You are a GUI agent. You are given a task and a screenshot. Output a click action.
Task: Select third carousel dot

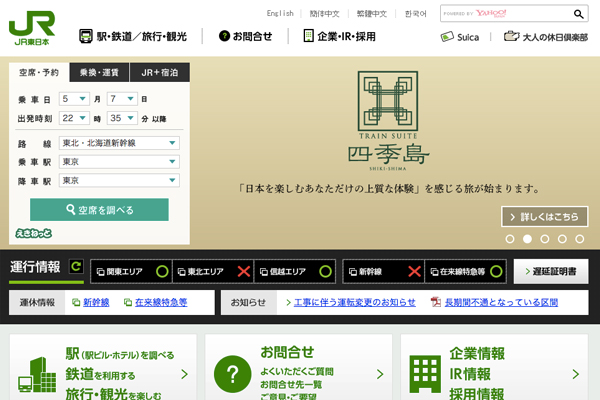[545, 239]
